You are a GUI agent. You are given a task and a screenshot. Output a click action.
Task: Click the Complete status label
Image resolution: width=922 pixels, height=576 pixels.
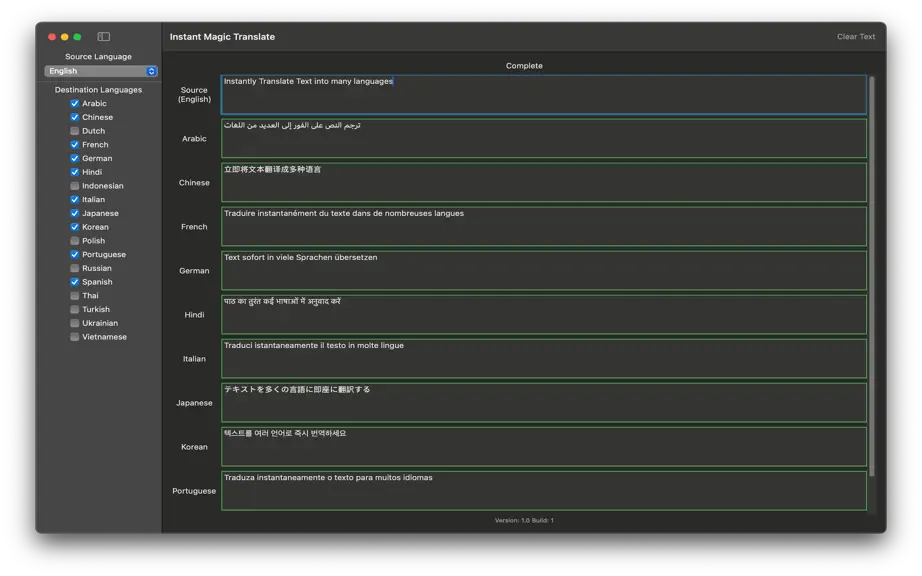[x=524, y=66]
